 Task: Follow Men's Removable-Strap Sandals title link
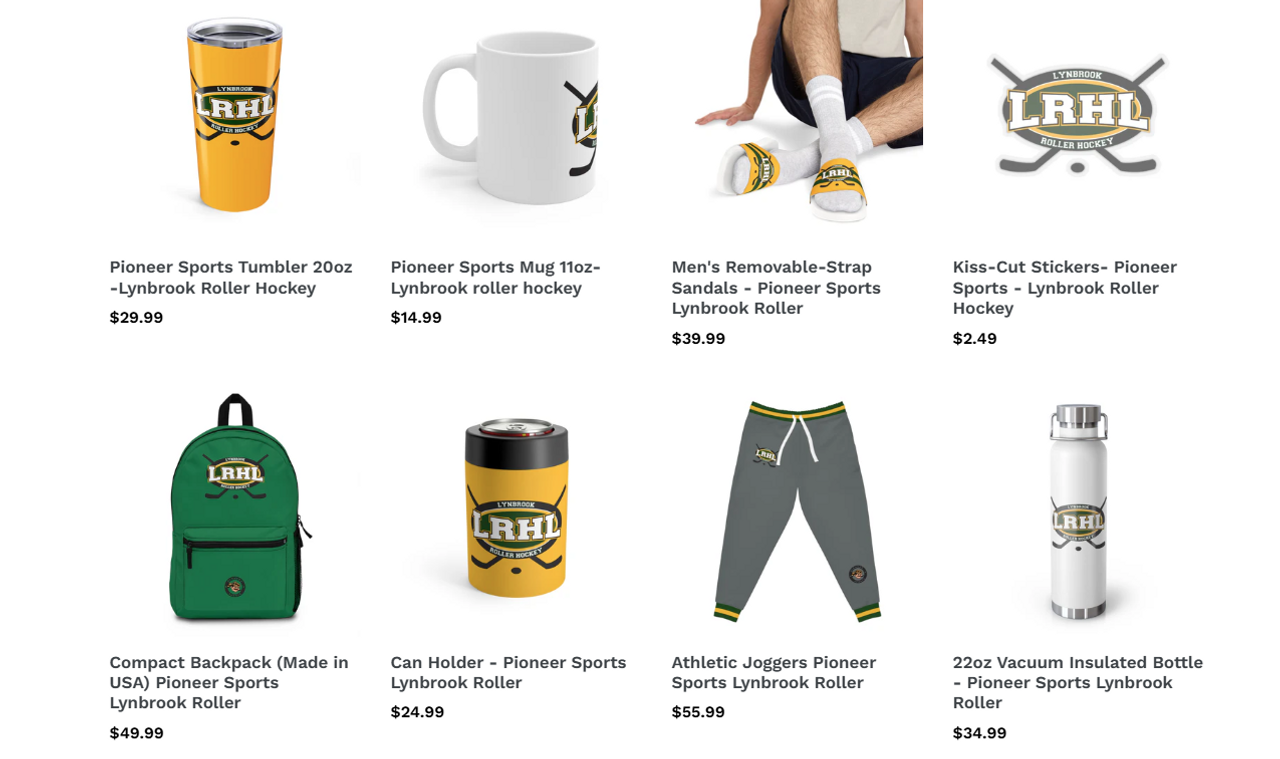tap(776, 288)
